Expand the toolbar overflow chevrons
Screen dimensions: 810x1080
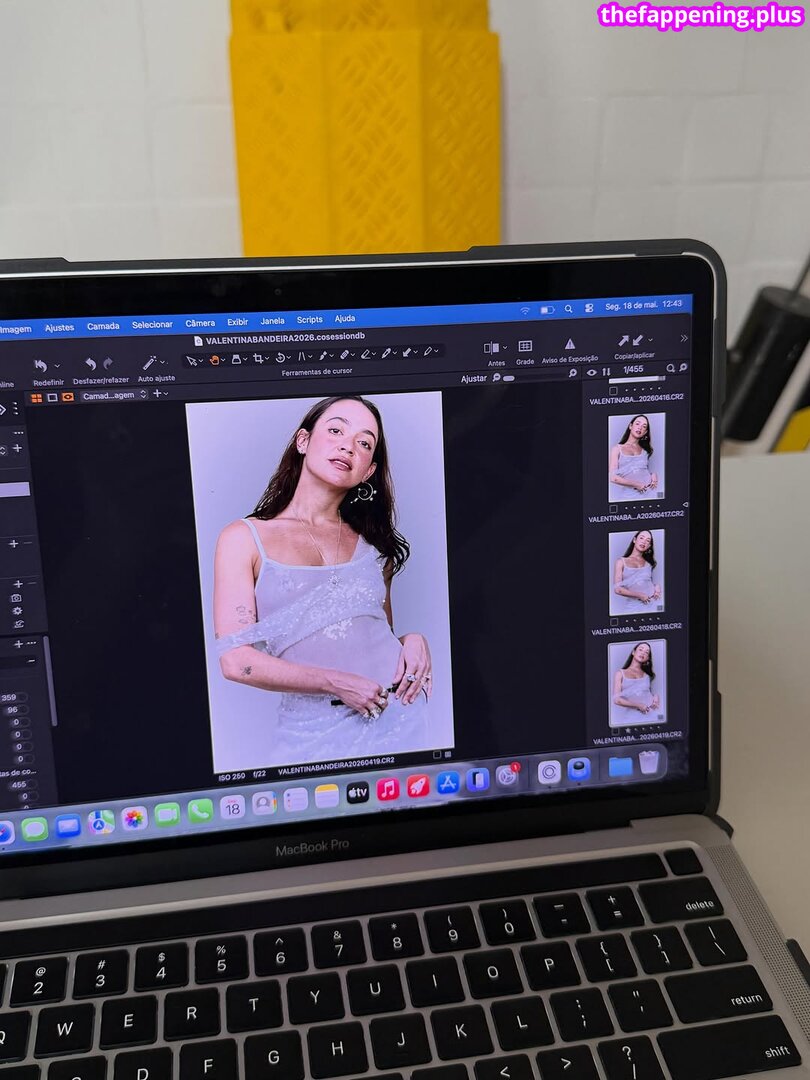[x=683, y=338]
